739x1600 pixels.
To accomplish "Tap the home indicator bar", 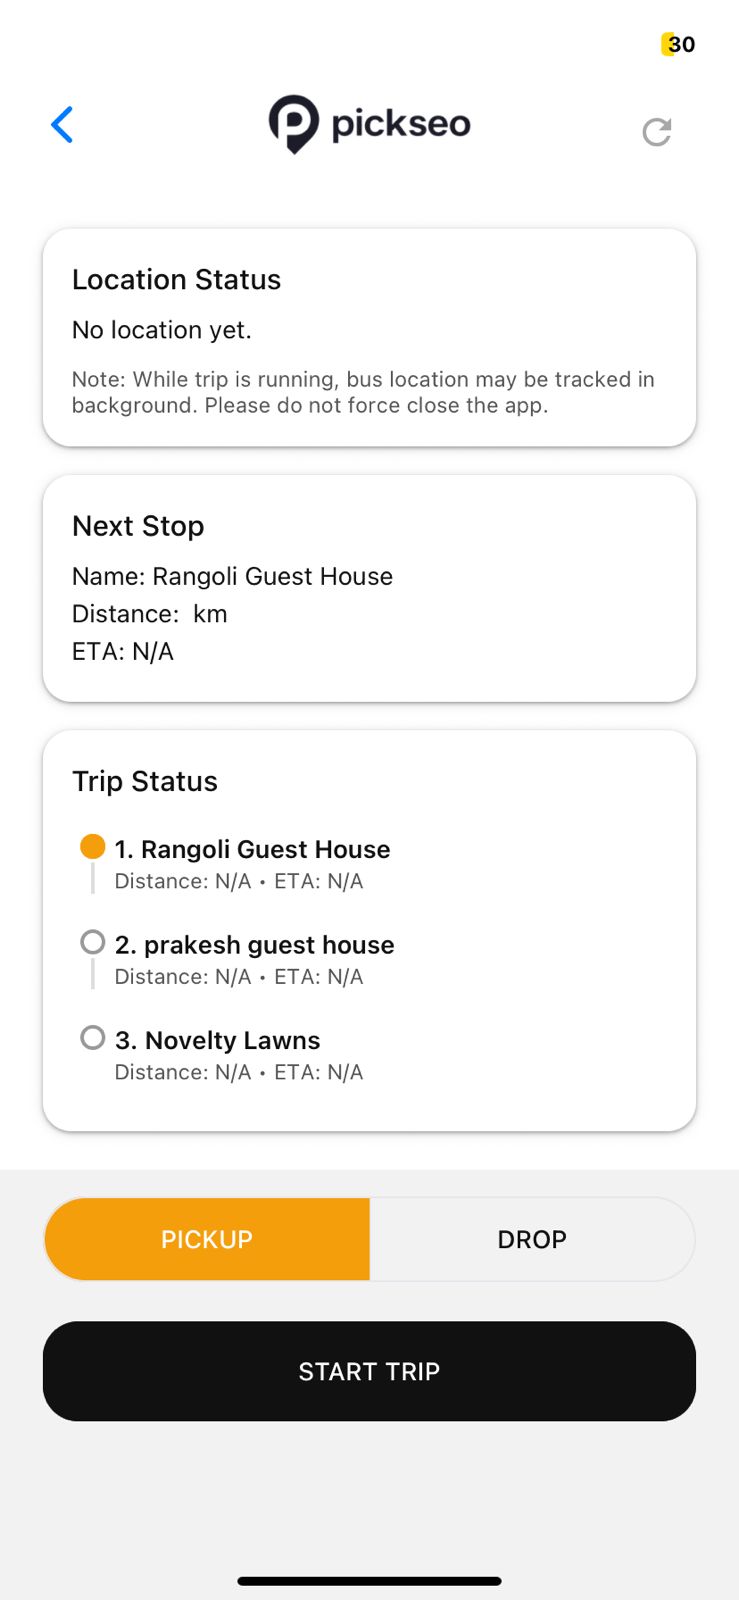I will 369,1581.
